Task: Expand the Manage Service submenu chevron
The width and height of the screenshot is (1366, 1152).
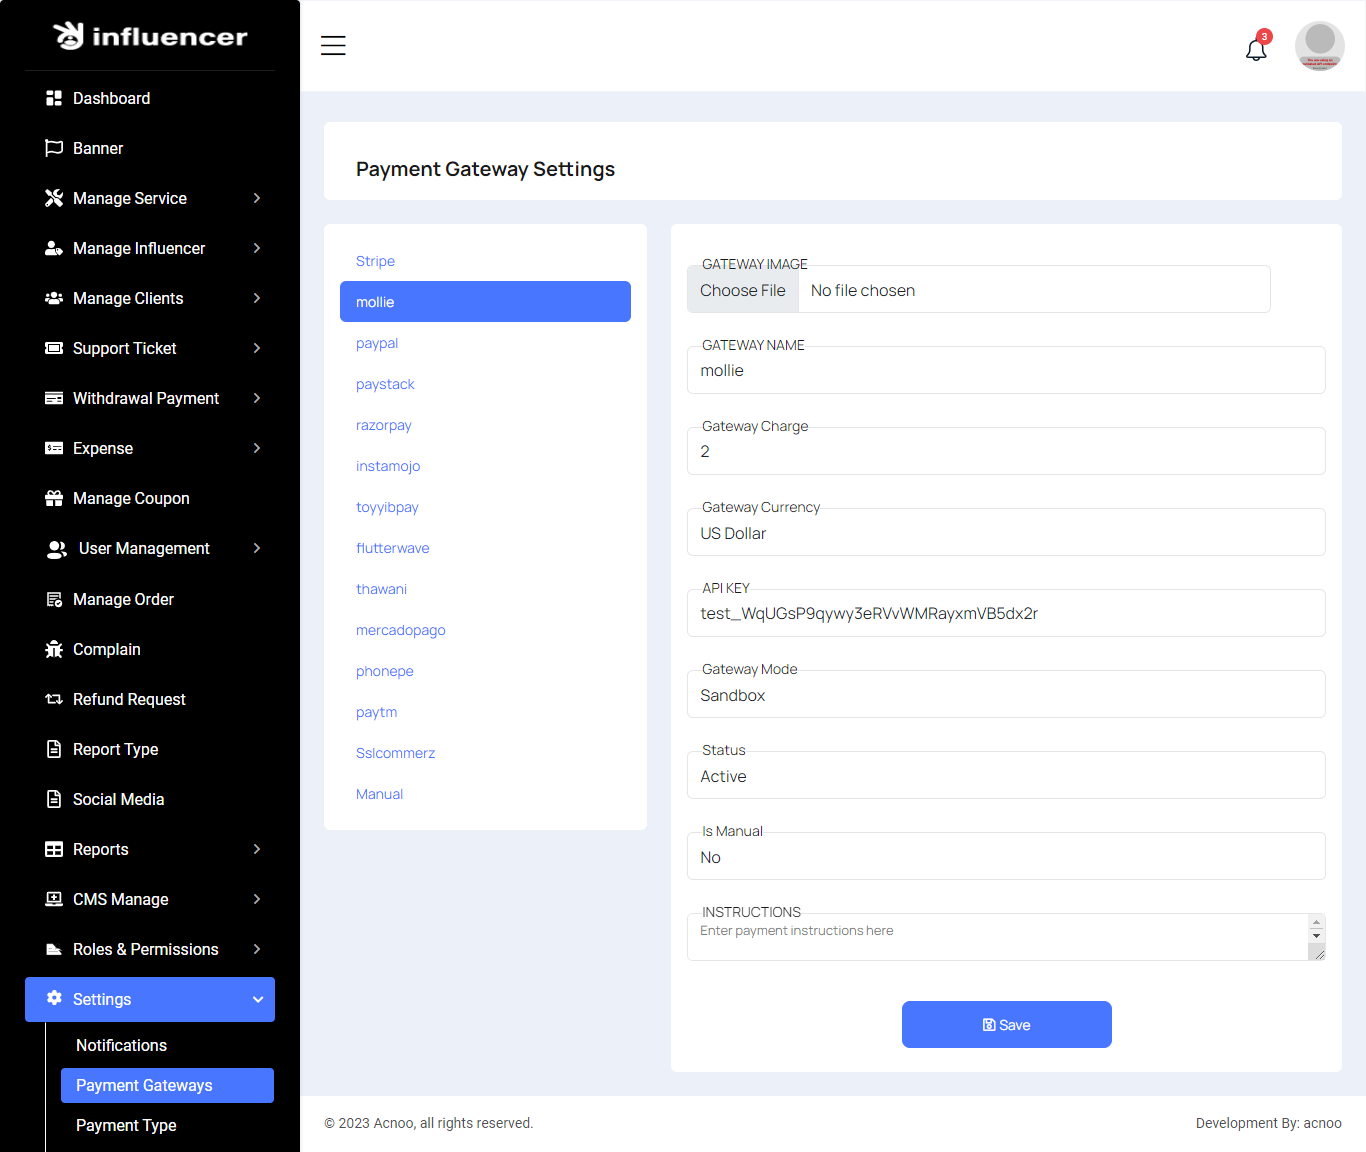Action: [257, 198]
